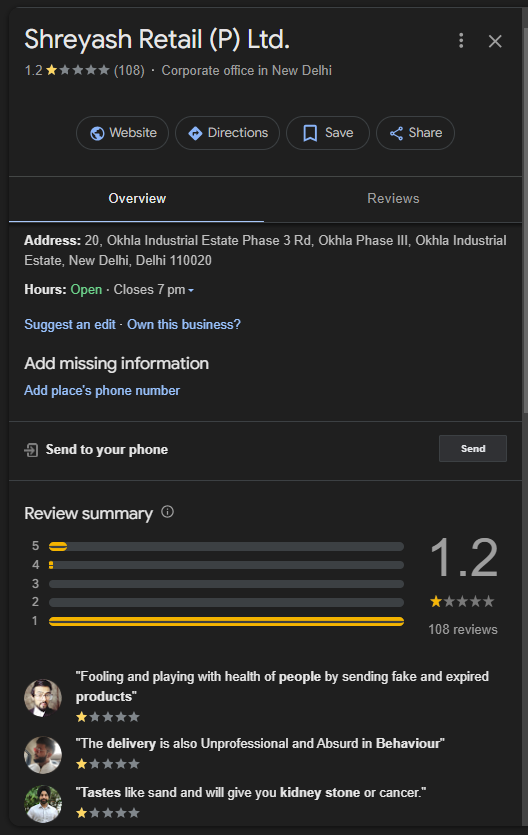
Task: Click the header star rating next to 1.2
Action: point(78,70)
